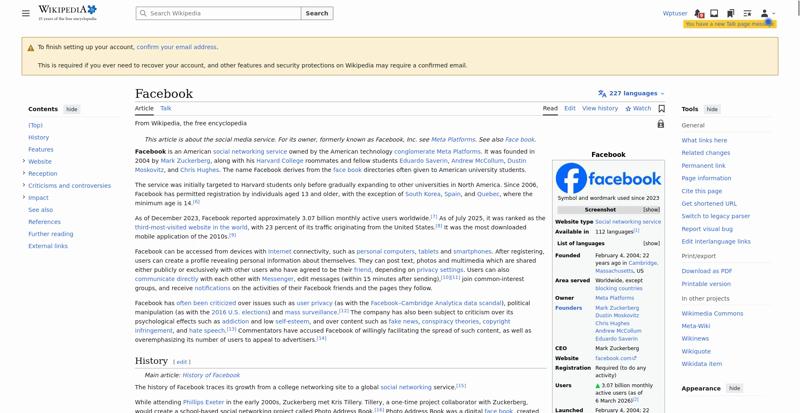Jump to Further reading in Contents

[51, 234]
